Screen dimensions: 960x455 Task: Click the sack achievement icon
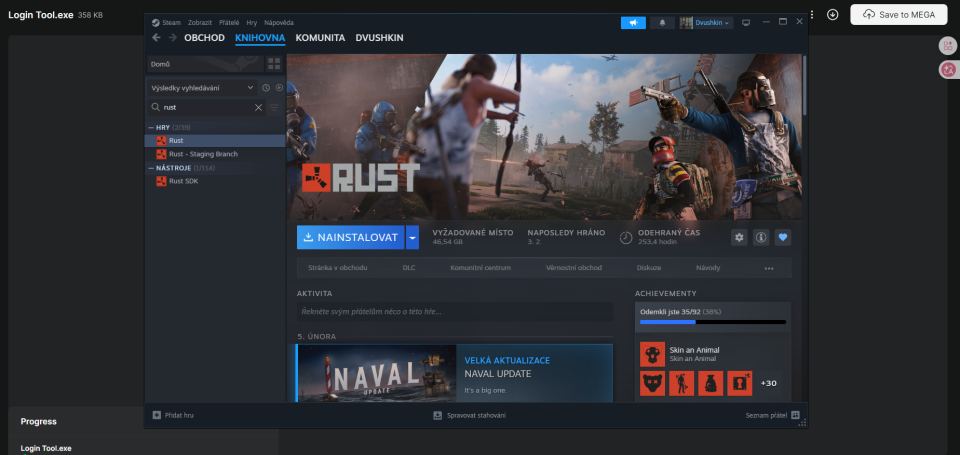pyautogui.click(x=710, y=383)
